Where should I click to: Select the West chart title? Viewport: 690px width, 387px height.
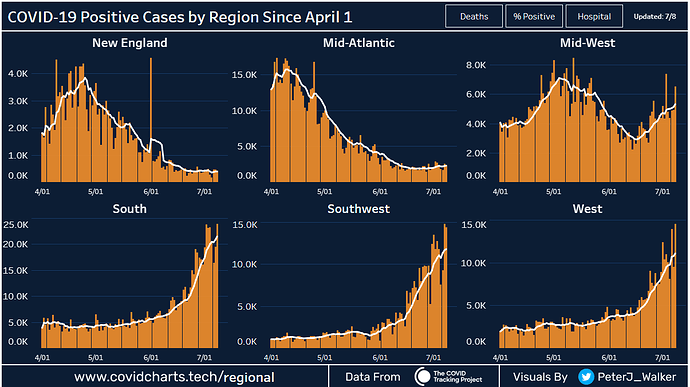point(587,209)
